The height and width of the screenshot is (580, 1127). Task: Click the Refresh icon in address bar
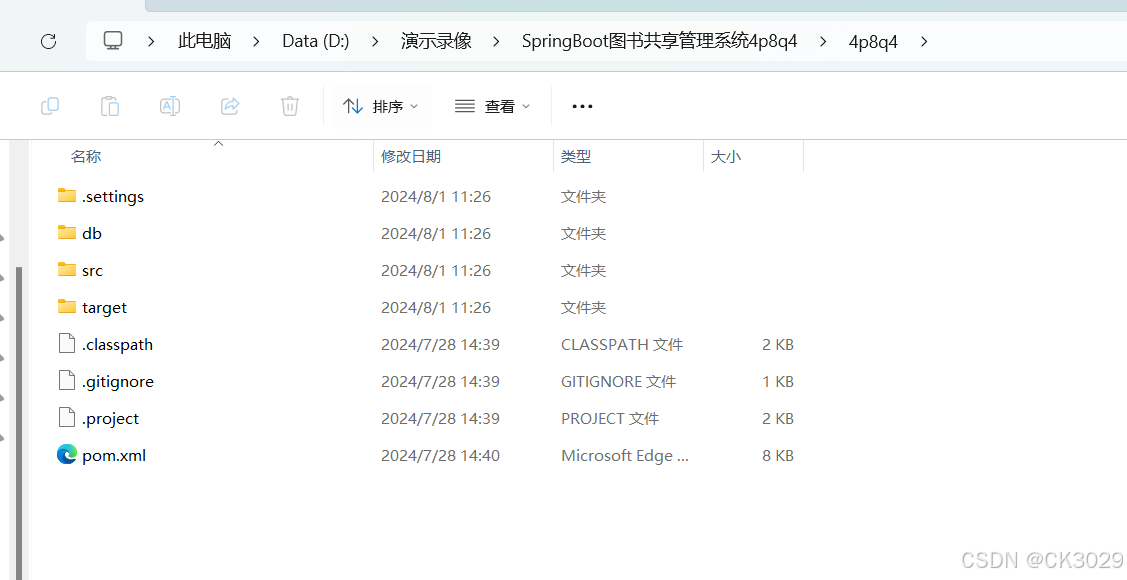[48, 42]
